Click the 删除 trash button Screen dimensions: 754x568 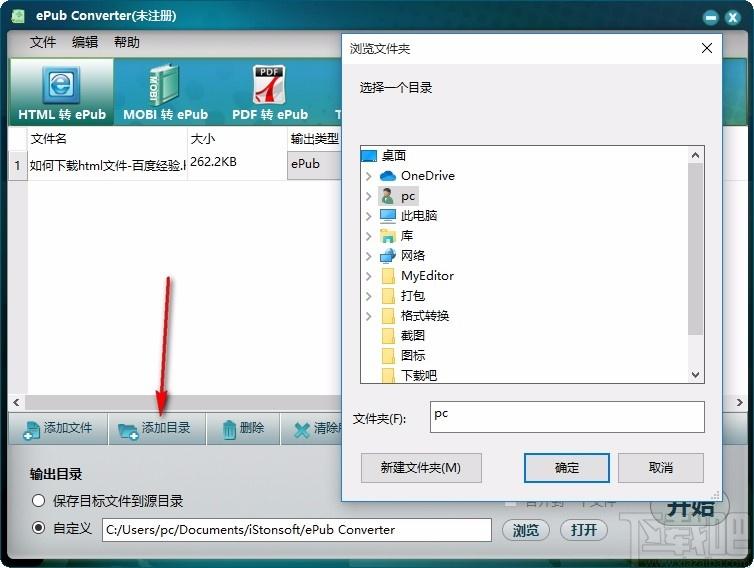coord(243,428)
